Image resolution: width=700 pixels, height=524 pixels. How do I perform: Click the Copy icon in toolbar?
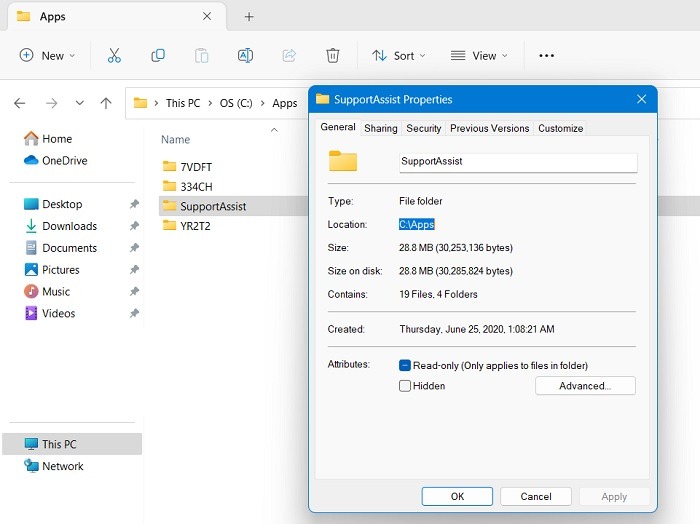point(158,56)
